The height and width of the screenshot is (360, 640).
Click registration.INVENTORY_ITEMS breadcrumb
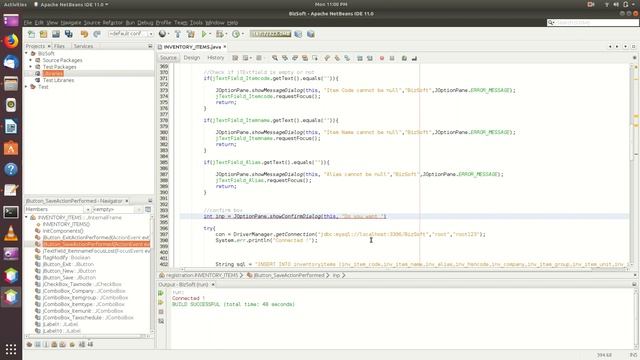(202, 276)
